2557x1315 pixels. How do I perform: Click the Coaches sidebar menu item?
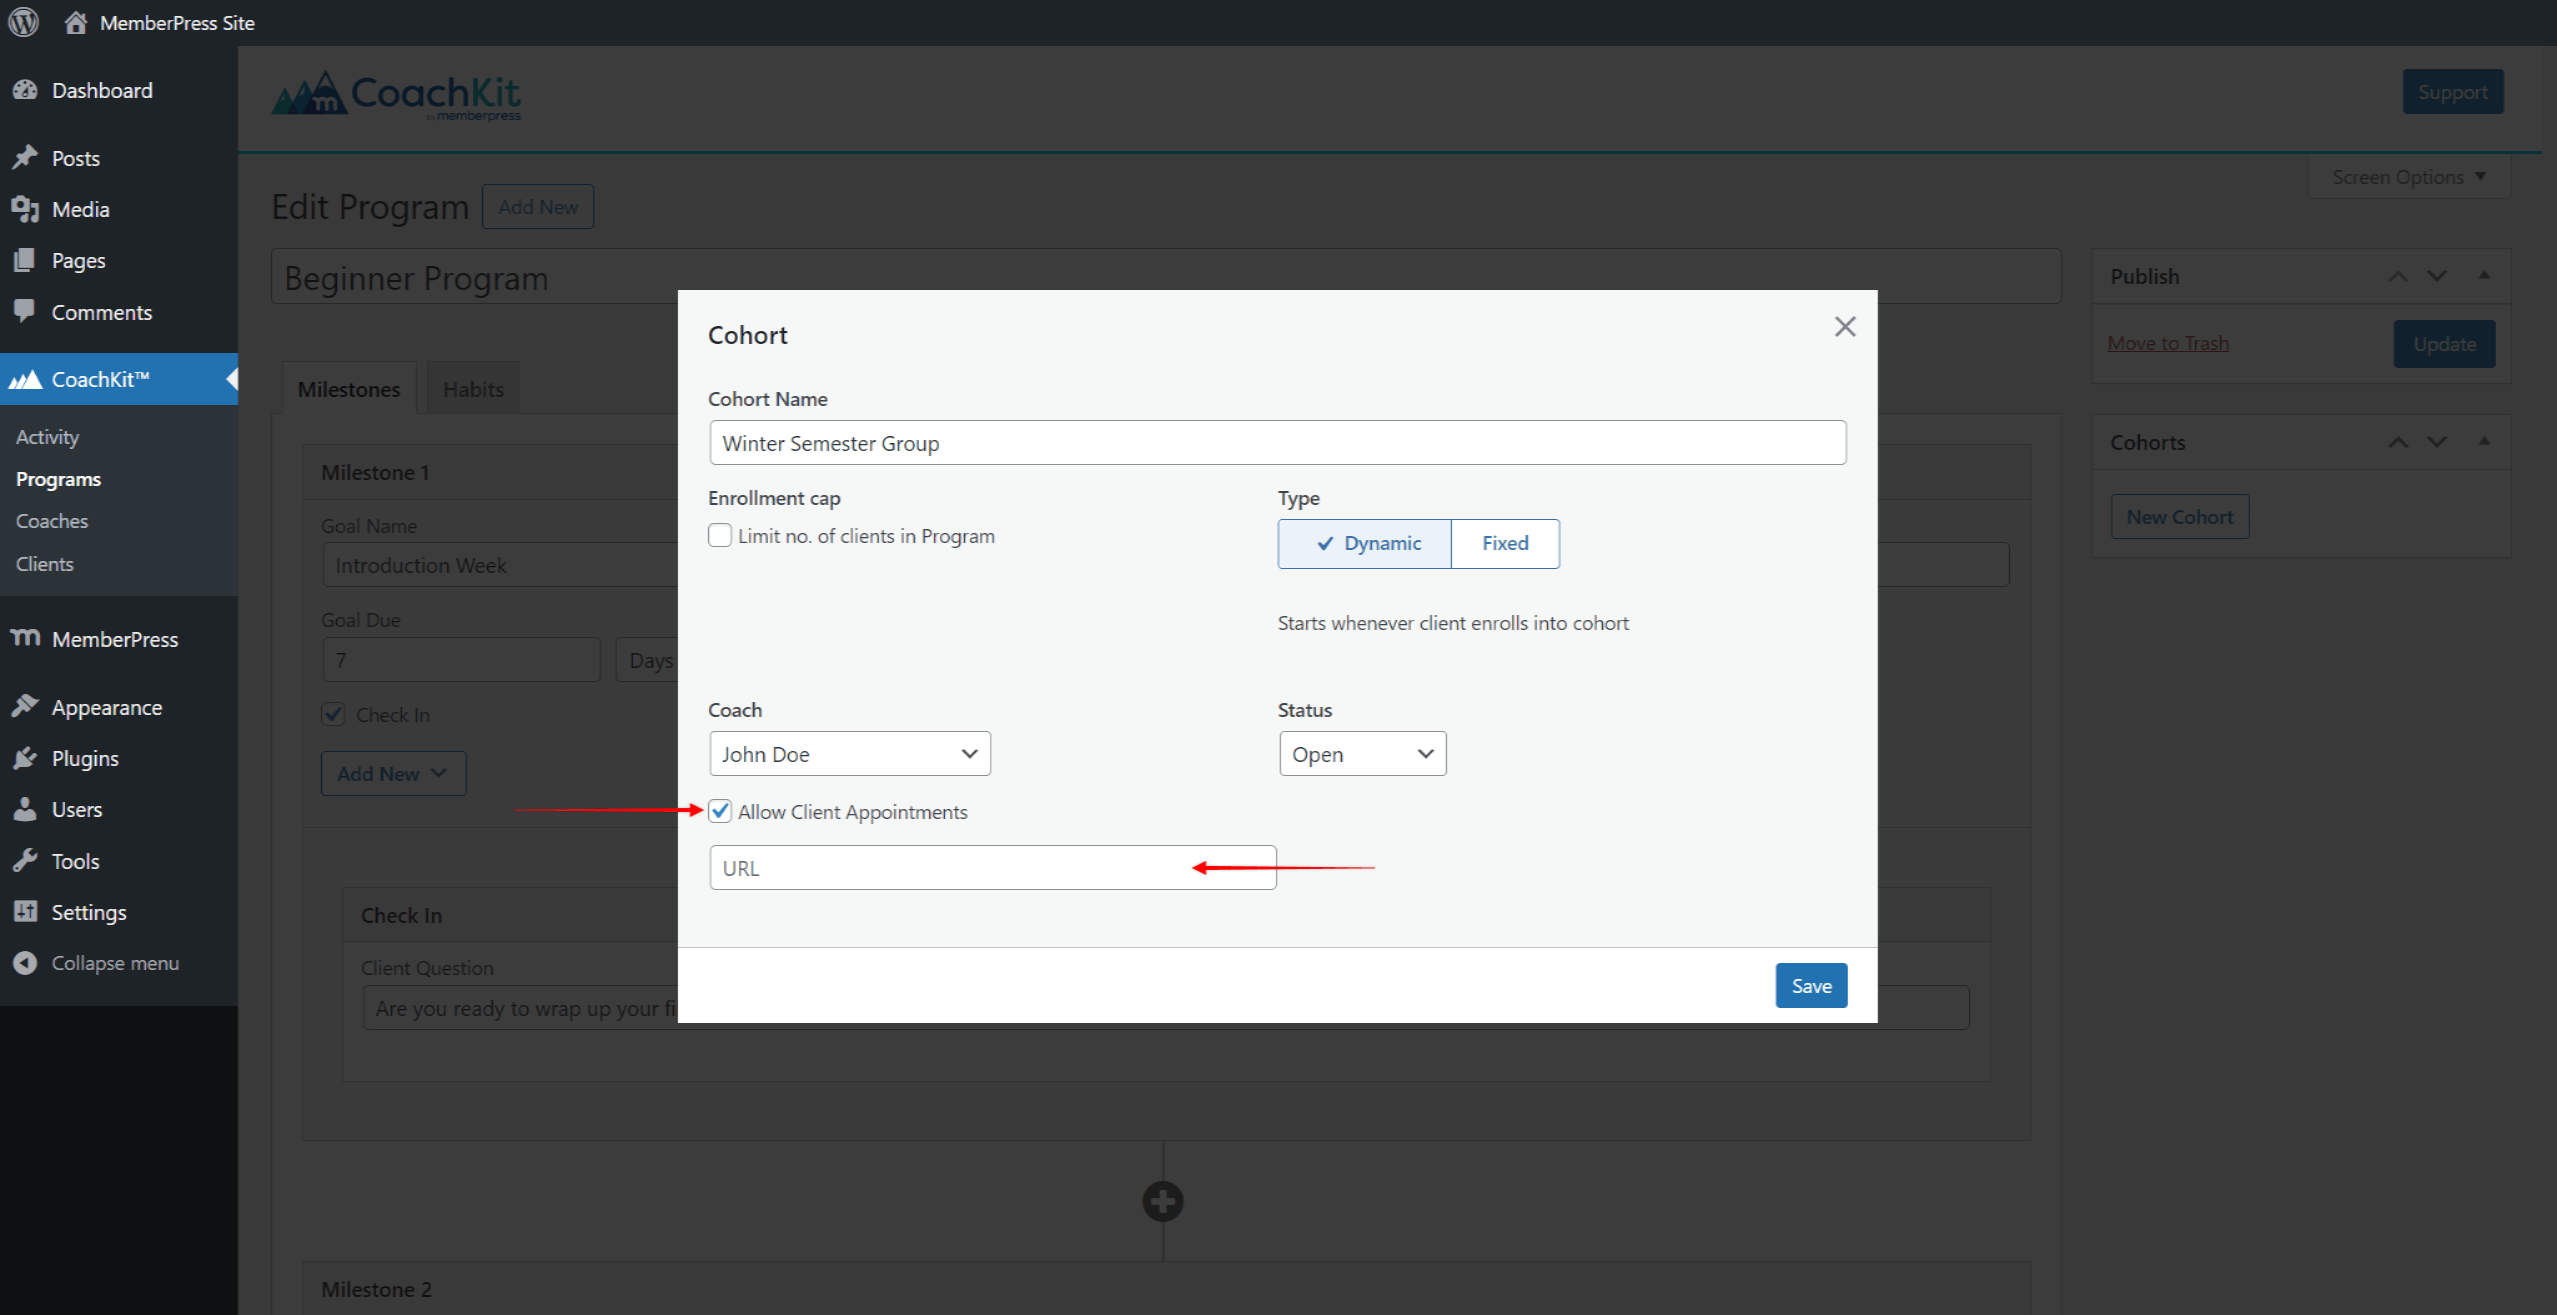point(49,520)
